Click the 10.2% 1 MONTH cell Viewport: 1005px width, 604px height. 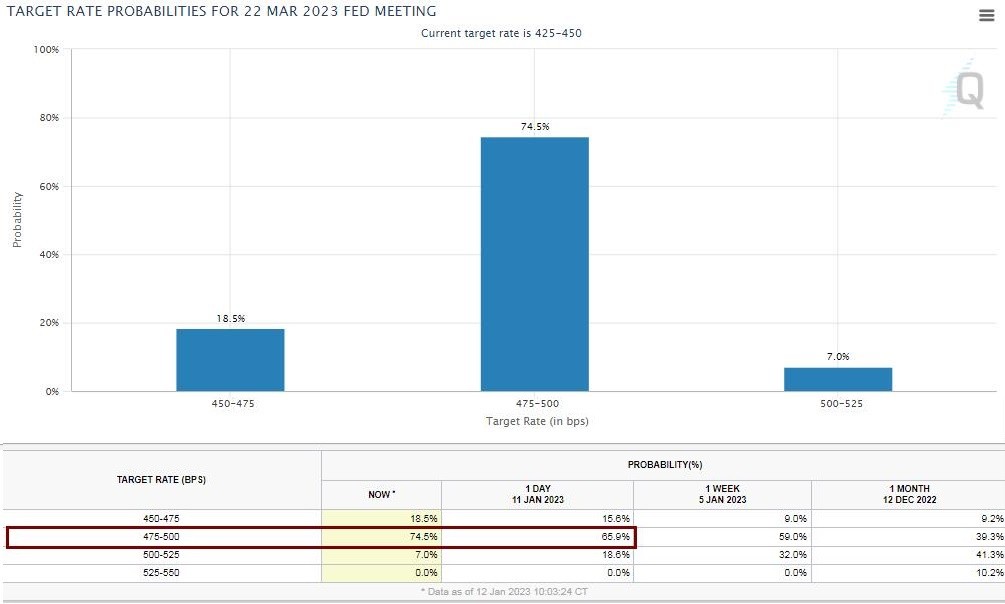pyautogui.click(x=909, y=573)
